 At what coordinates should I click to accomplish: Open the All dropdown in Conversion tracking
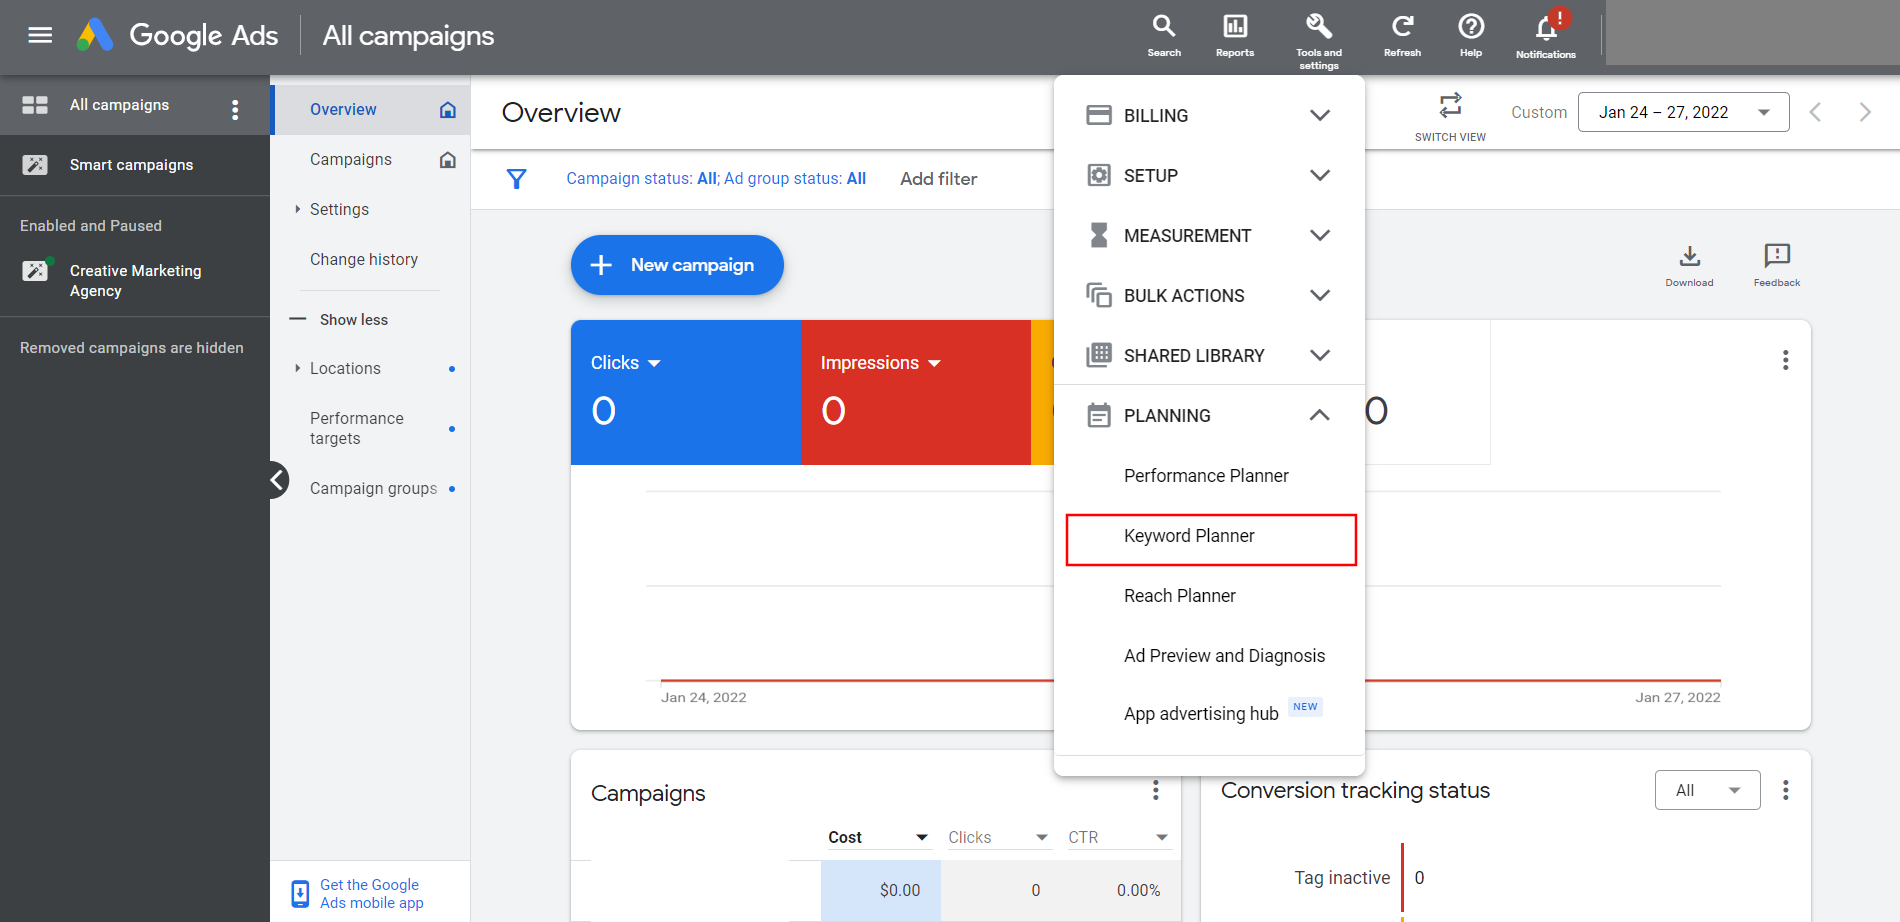click(1707, 790)
